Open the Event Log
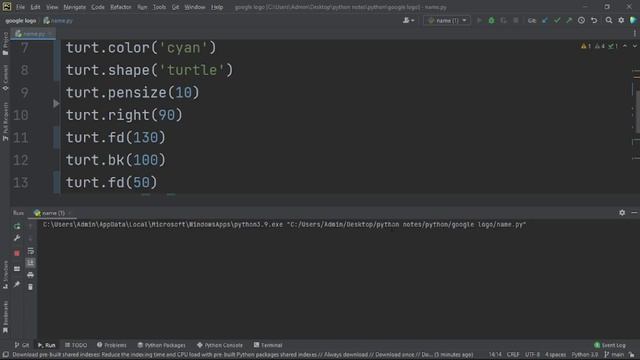The image size is (640, 360). coord(610,345)
